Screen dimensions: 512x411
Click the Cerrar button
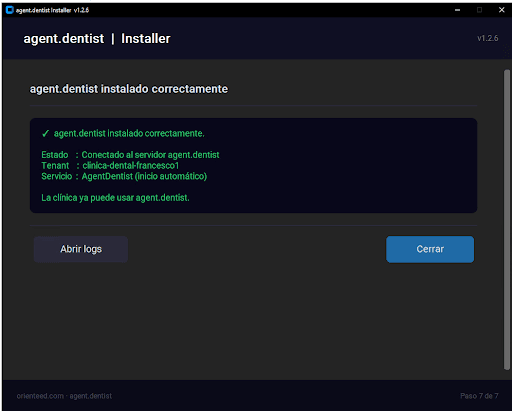pos(430,249)
